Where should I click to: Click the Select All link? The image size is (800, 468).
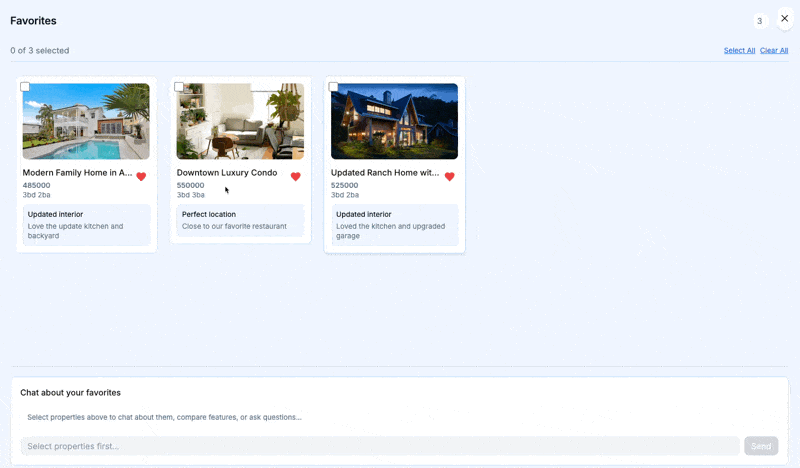[739, 51]
